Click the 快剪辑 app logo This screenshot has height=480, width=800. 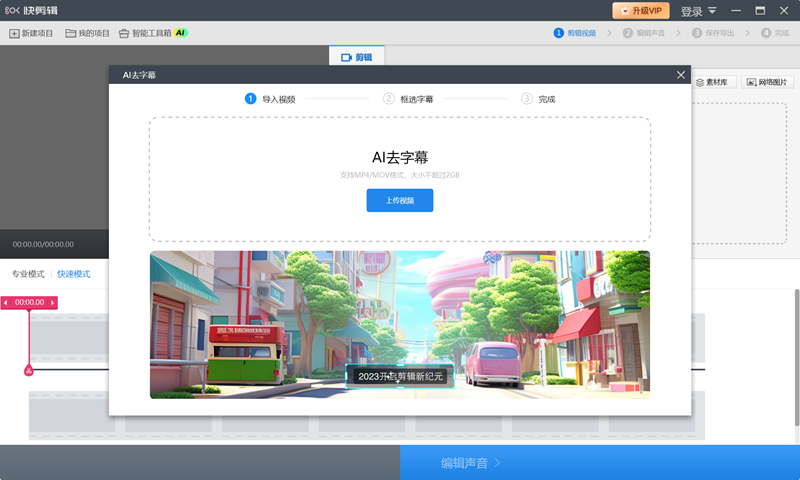[31, 10]
